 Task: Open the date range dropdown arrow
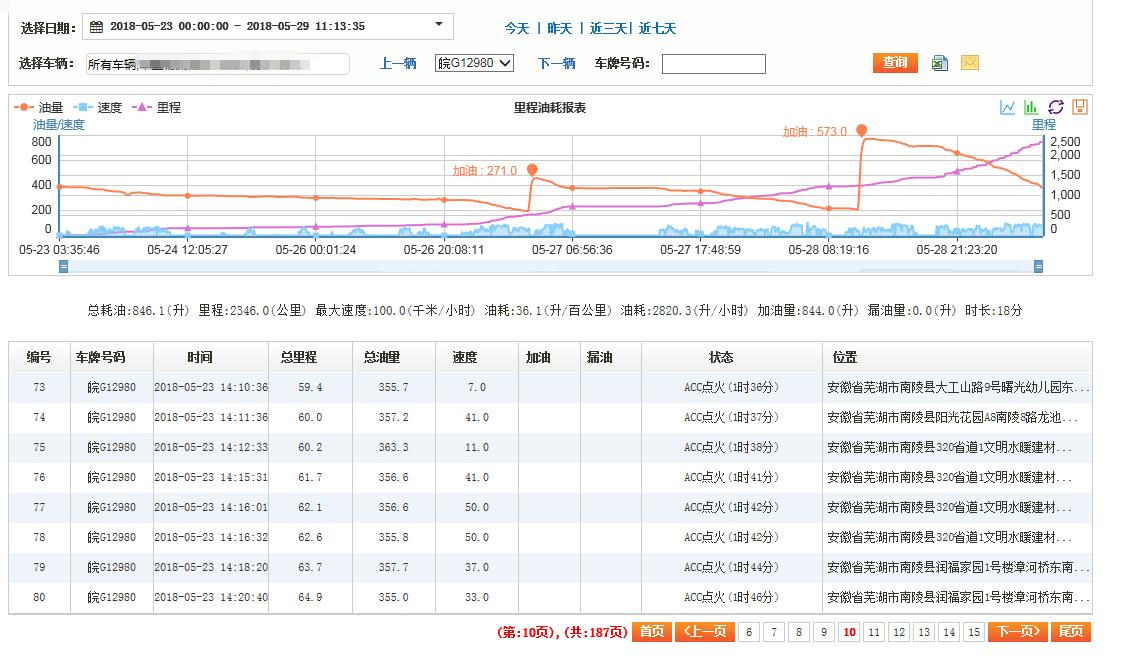pyautogui.click(x=439, y=25)
